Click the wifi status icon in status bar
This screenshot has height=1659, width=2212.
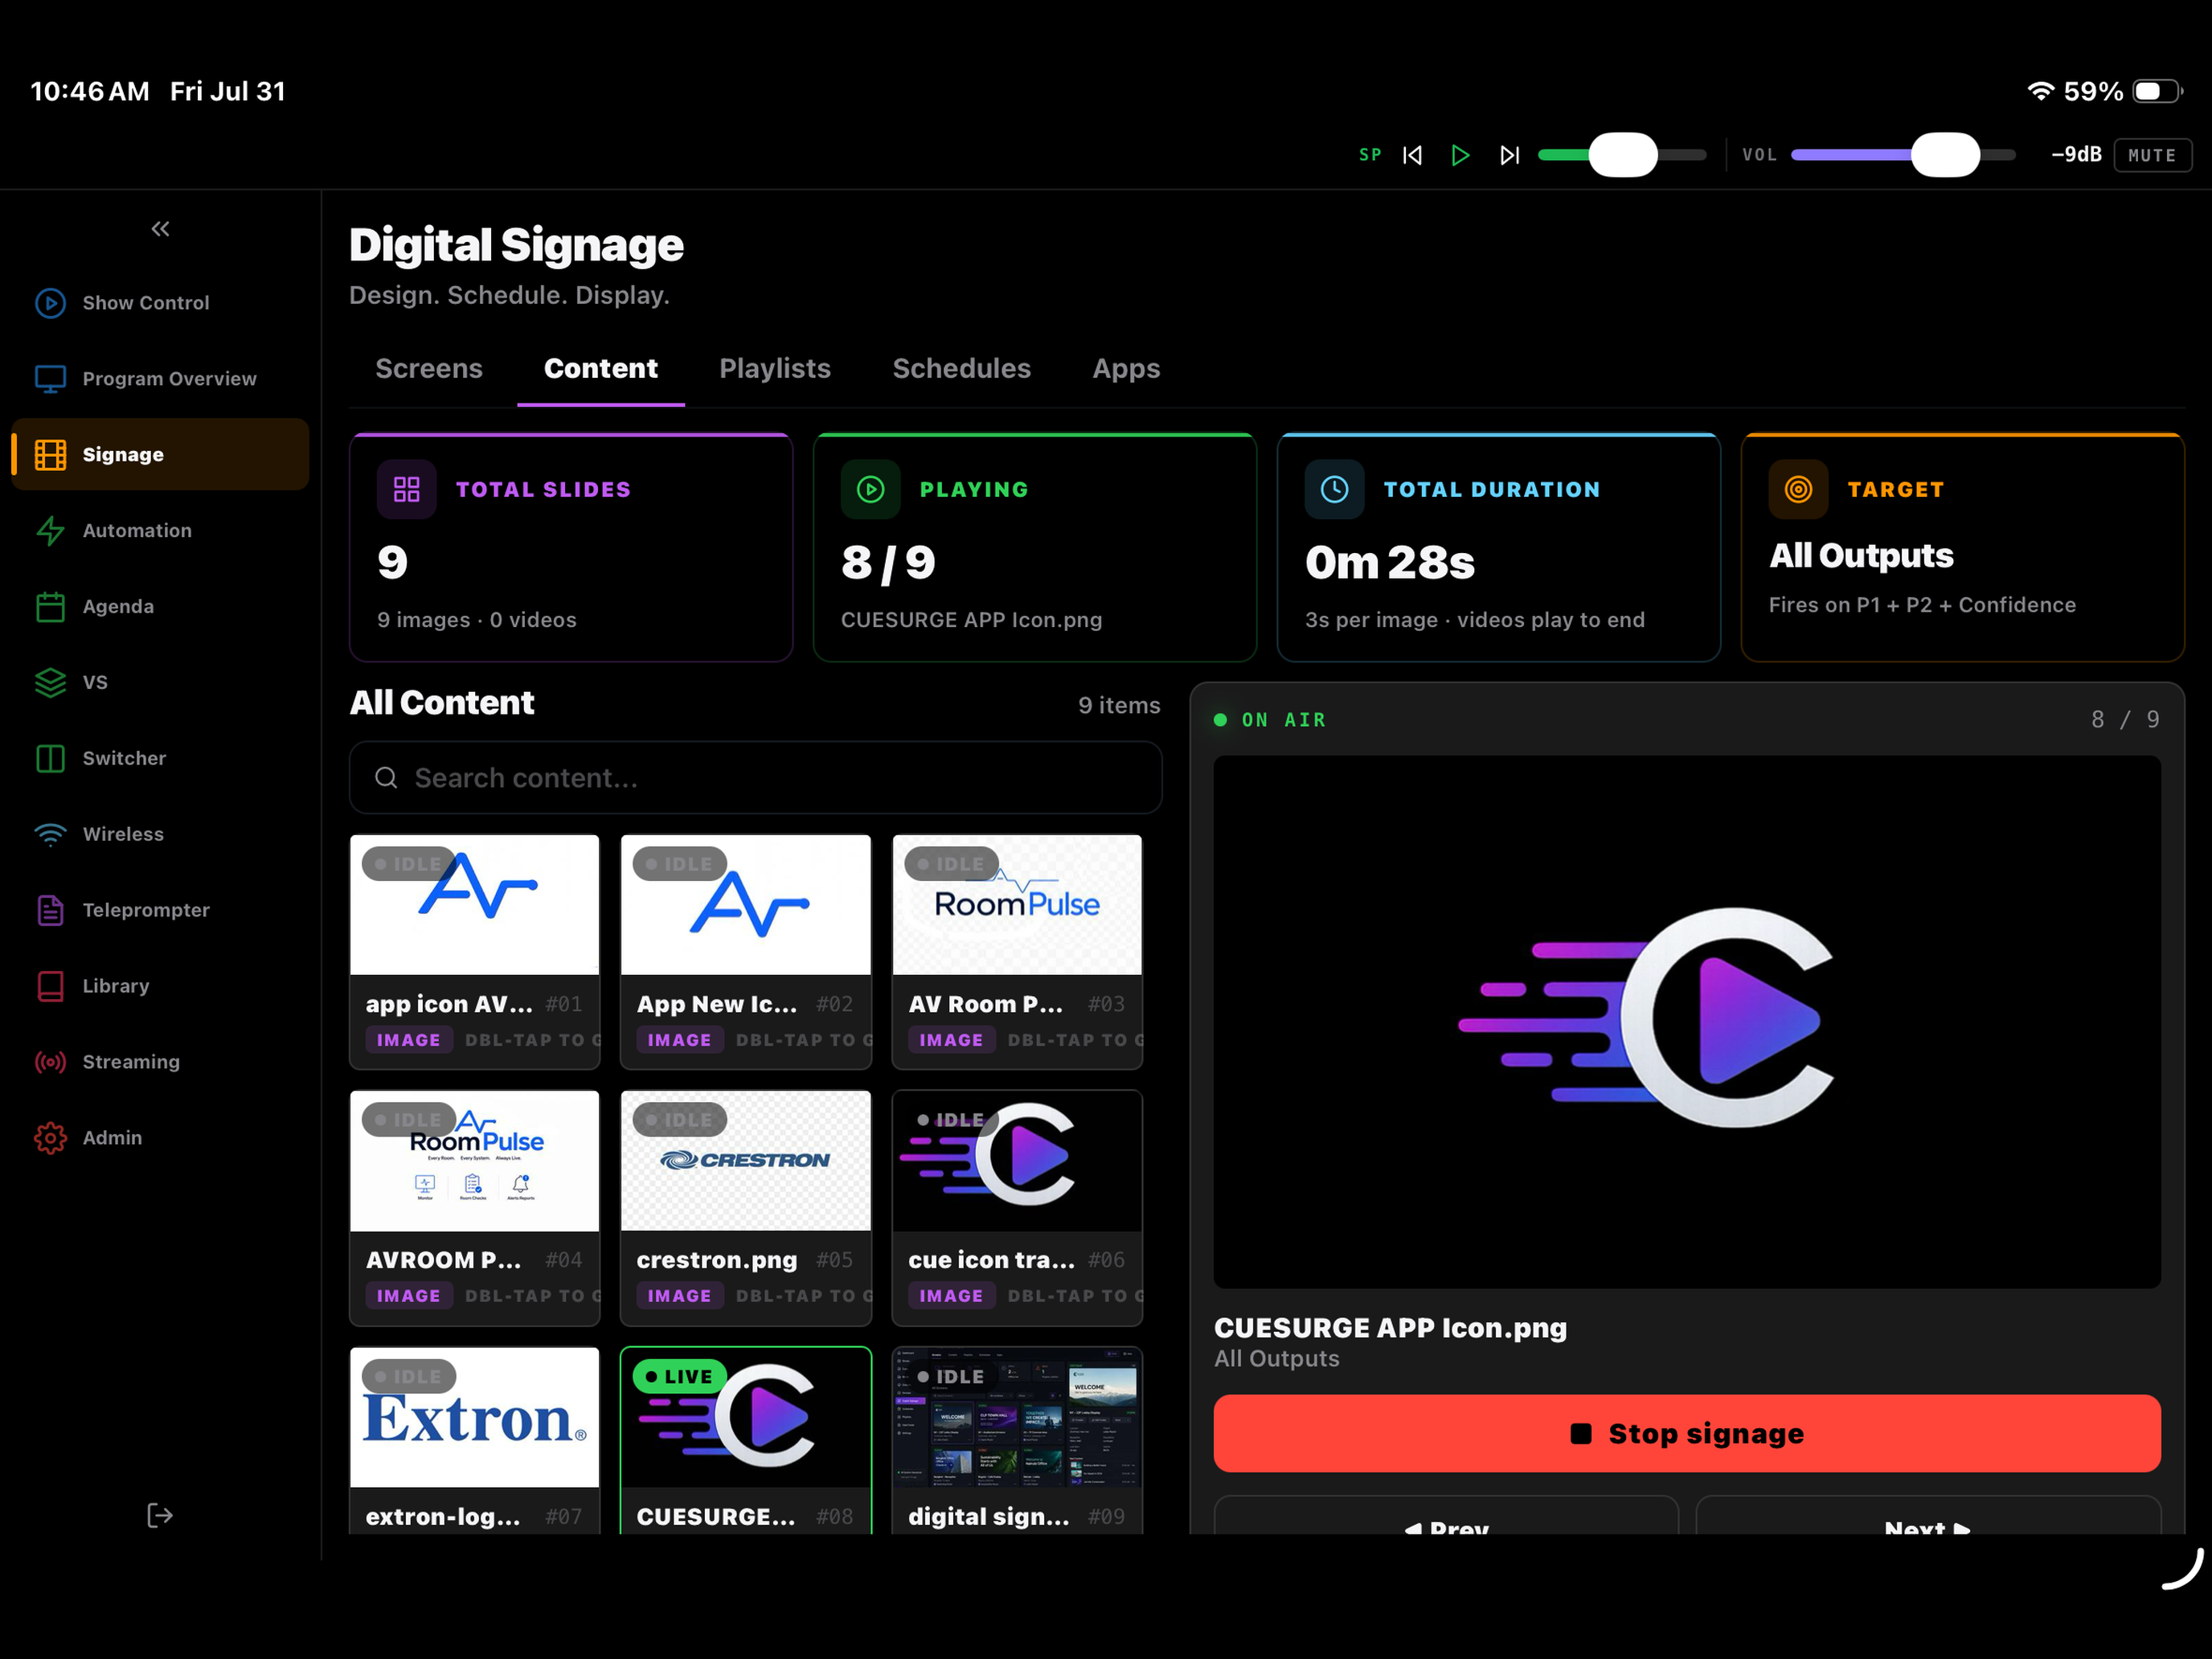[2040, 91]
